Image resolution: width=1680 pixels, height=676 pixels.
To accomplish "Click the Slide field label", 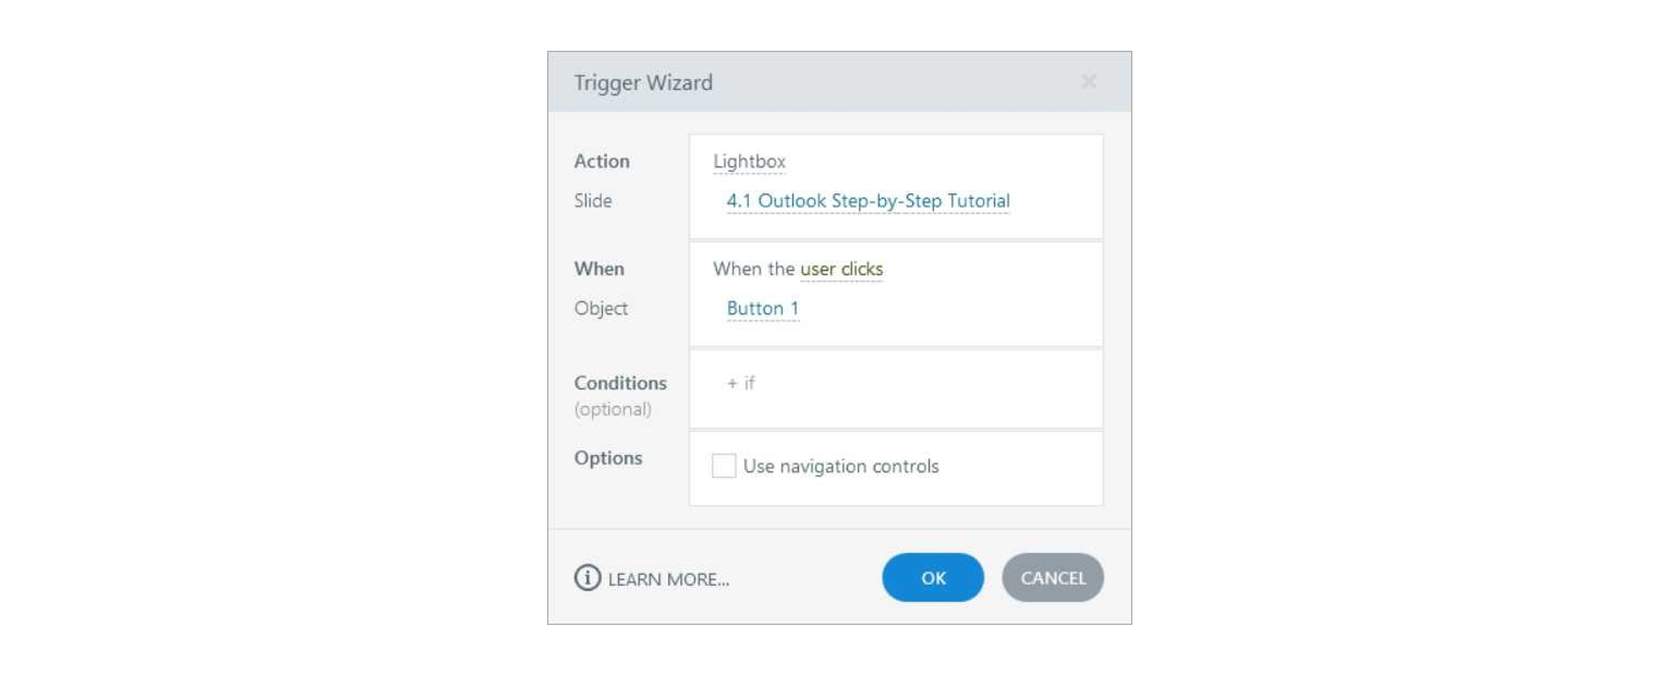I will tap(593, 201).
